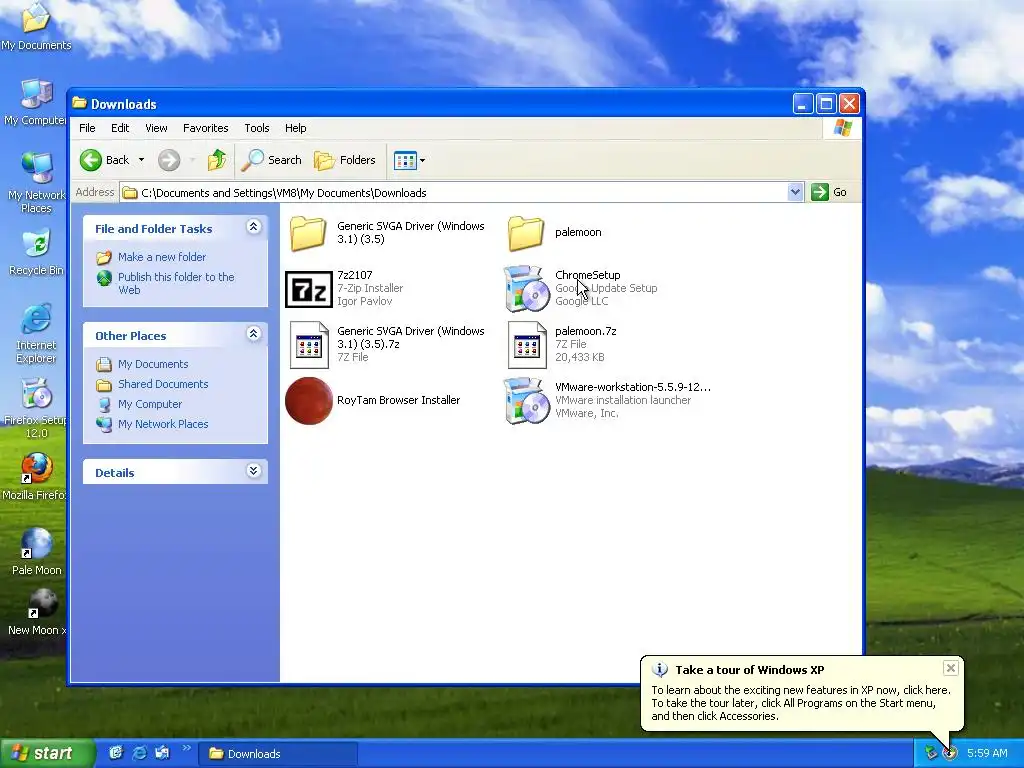Image resolution: width=1024 pixels, height=768 pixels.
Task: Select the palemoon.7z file icon
Action: (x=526, y=345)
